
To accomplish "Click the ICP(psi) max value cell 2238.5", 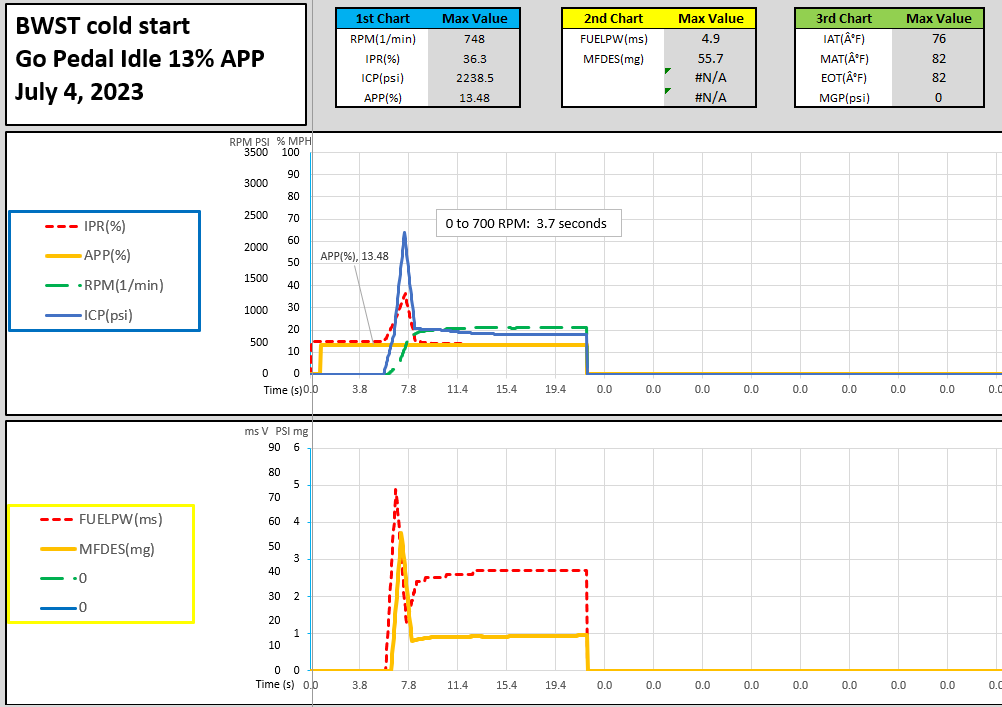I will coord(475,78).
